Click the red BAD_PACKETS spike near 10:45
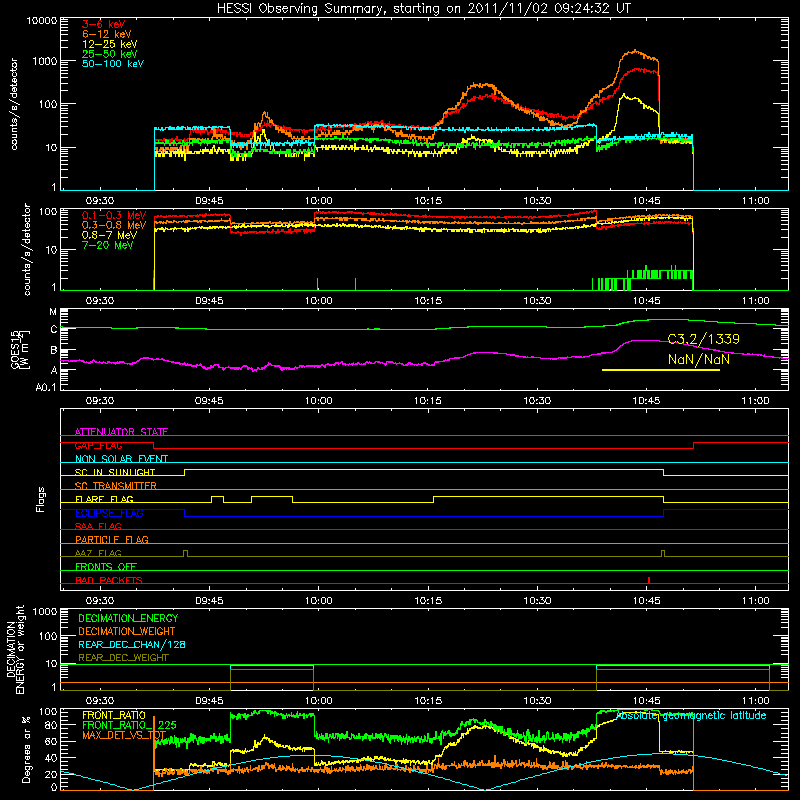The height and width of the screenshot is (800, 800). pyautogui.click(x=648, y=580)
